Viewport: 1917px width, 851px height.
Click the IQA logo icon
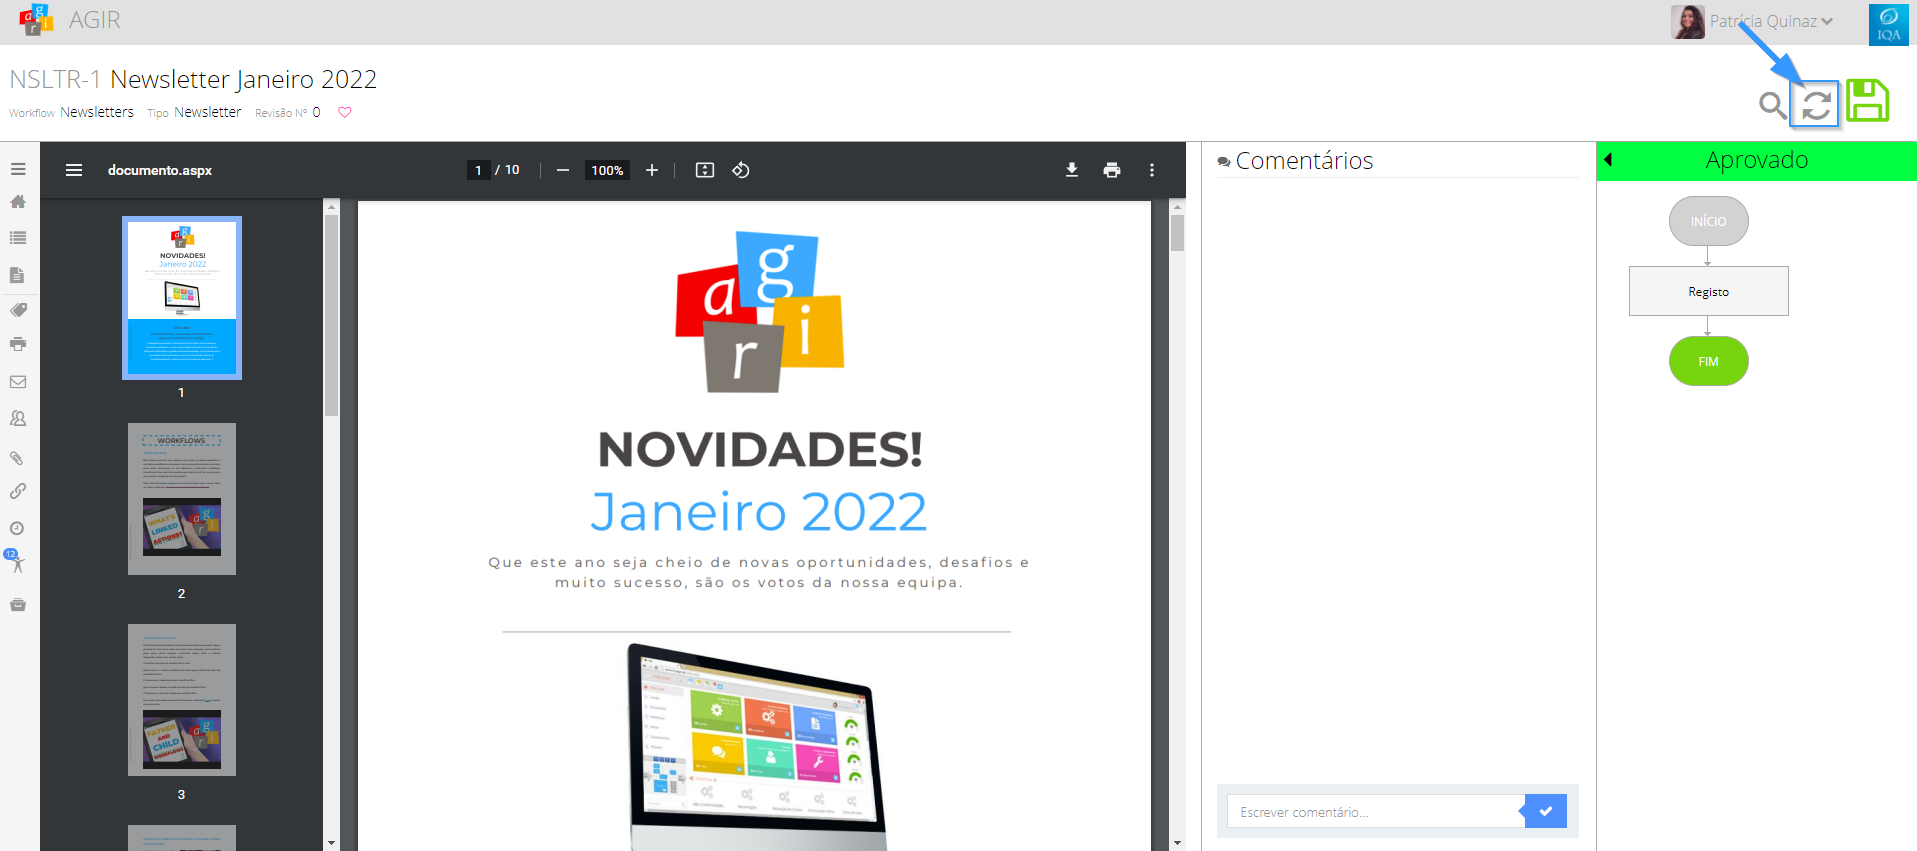coord(1888,24)
